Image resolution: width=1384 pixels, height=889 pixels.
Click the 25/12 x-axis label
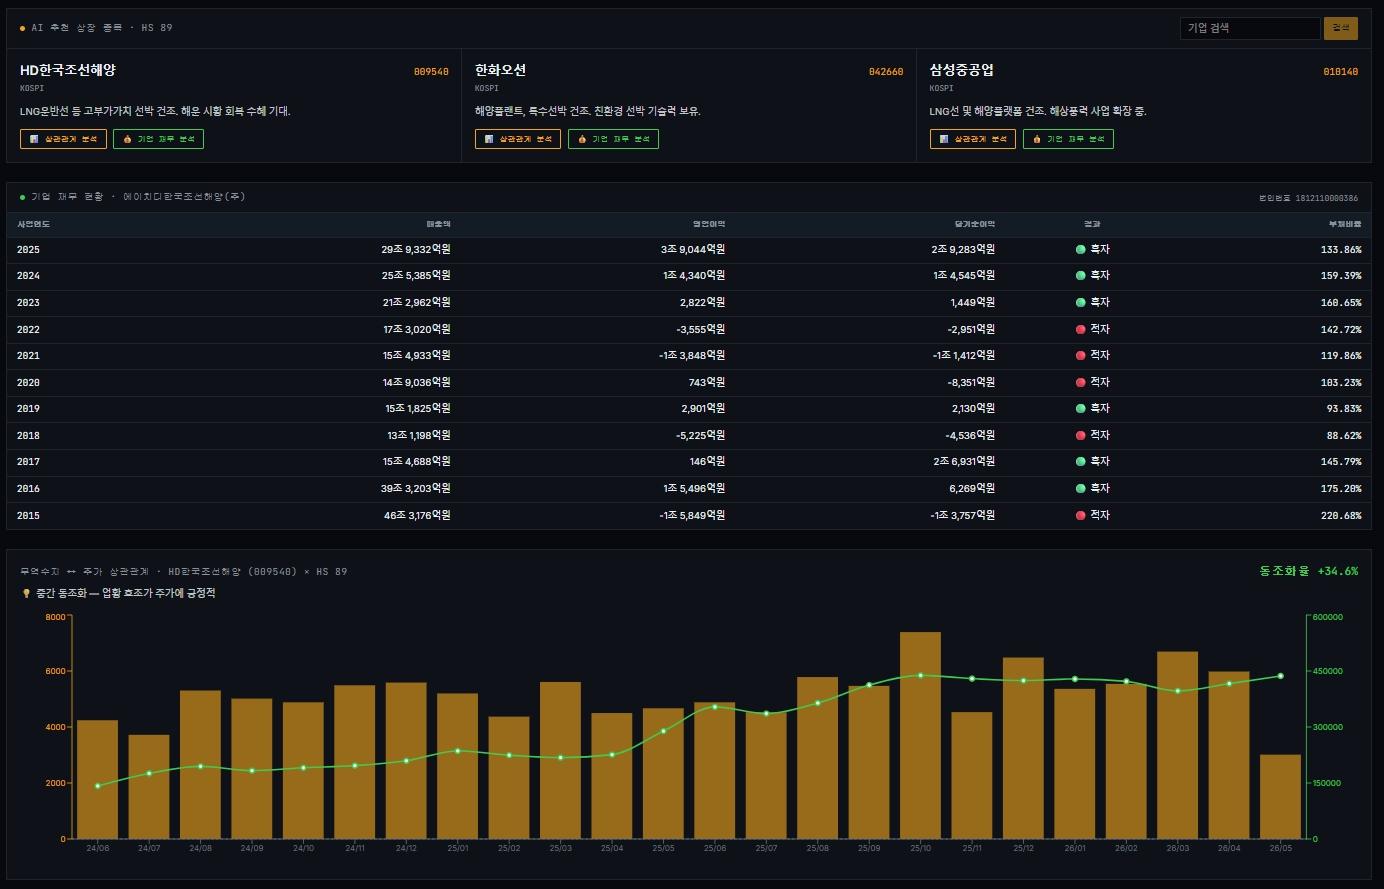(1023, 848)
